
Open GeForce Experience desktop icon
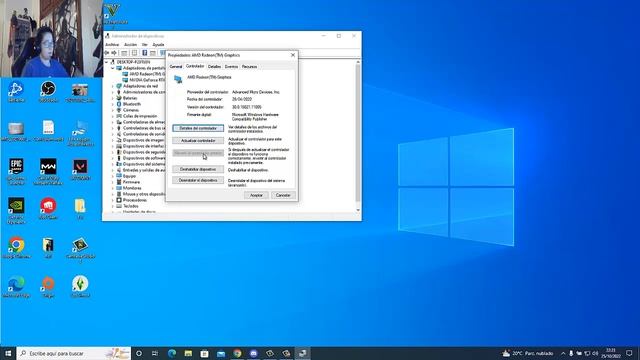16,210
